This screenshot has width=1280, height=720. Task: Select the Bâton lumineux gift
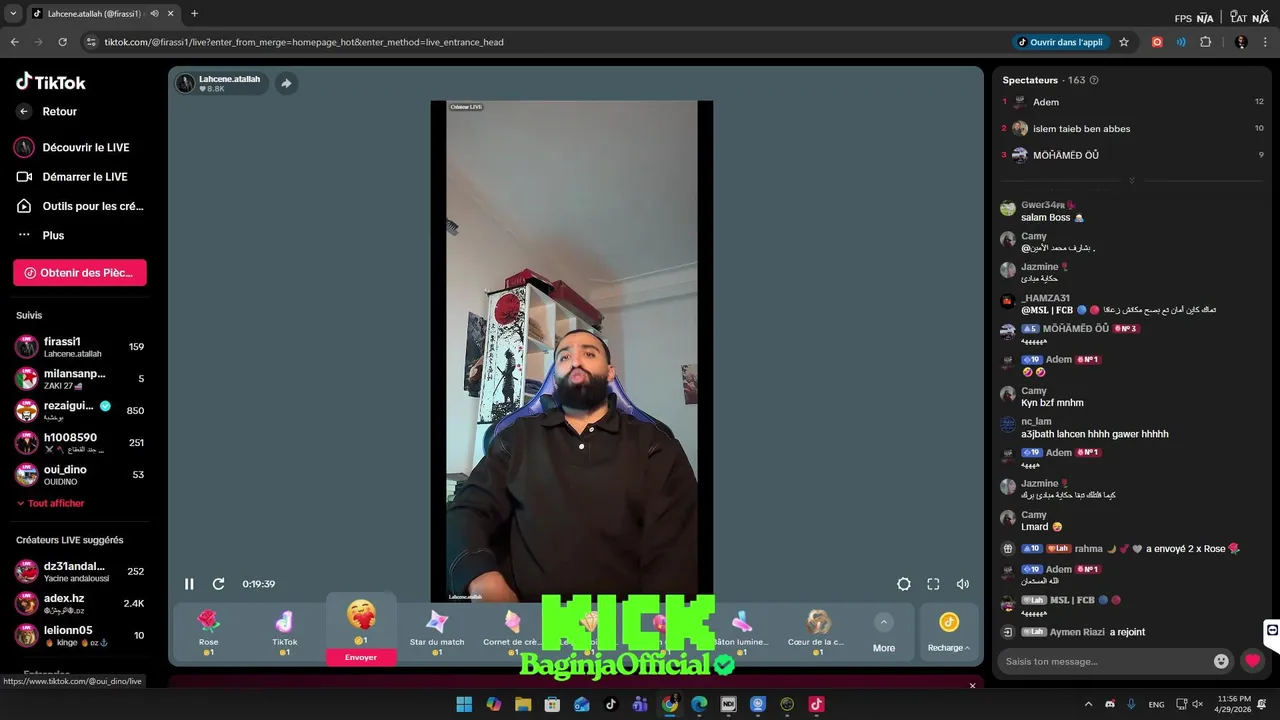point(741,632)
